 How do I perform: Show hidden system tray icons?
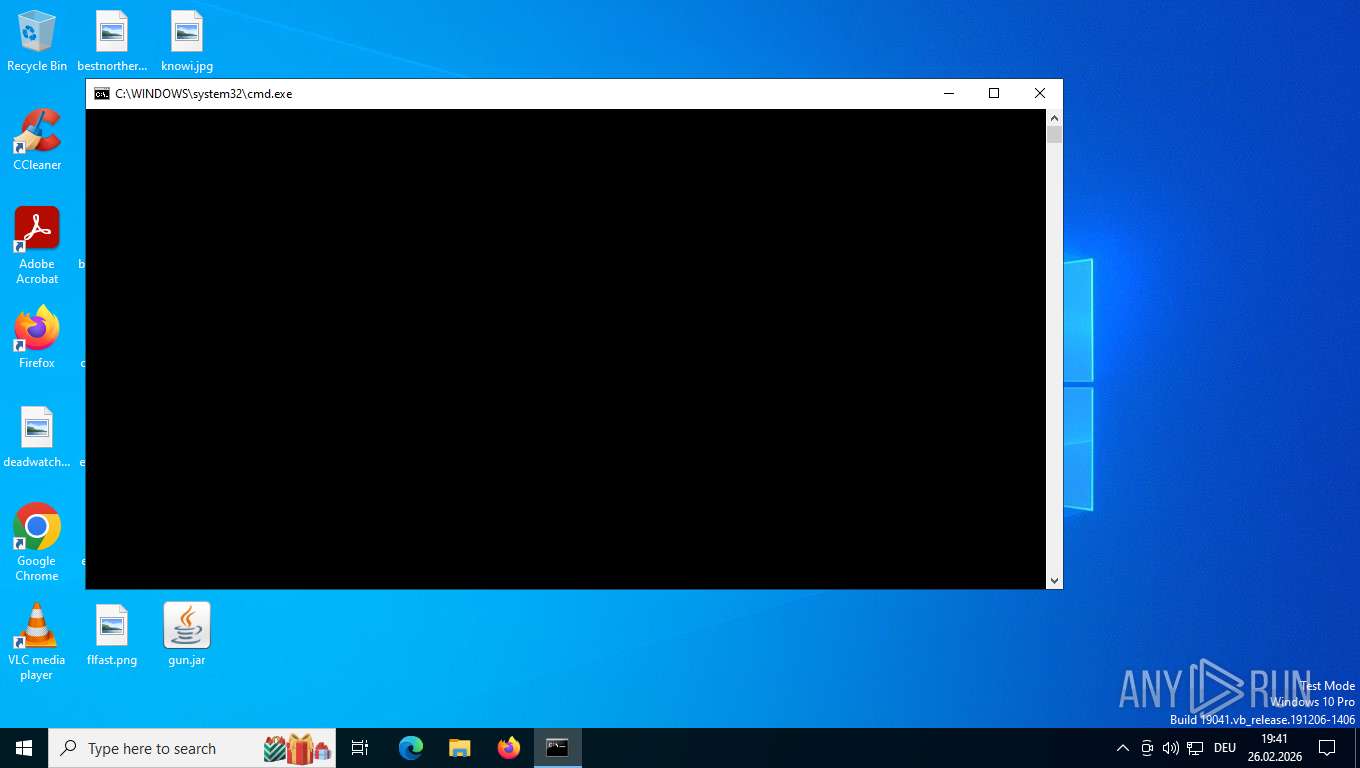point(1122,748)
